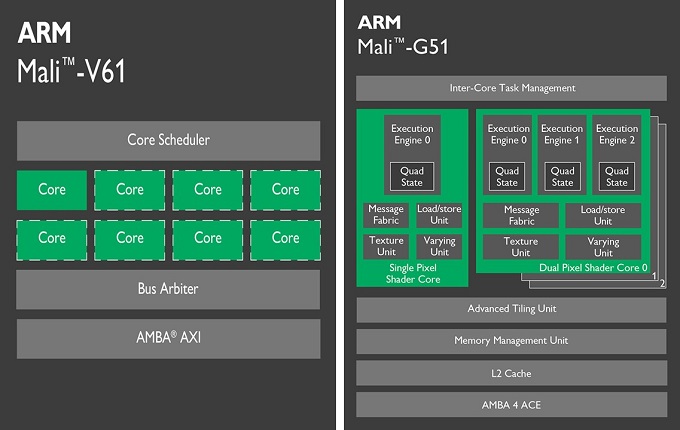
Task: Click the stacked shader core layer numbered 1
Action: [655, 275]
